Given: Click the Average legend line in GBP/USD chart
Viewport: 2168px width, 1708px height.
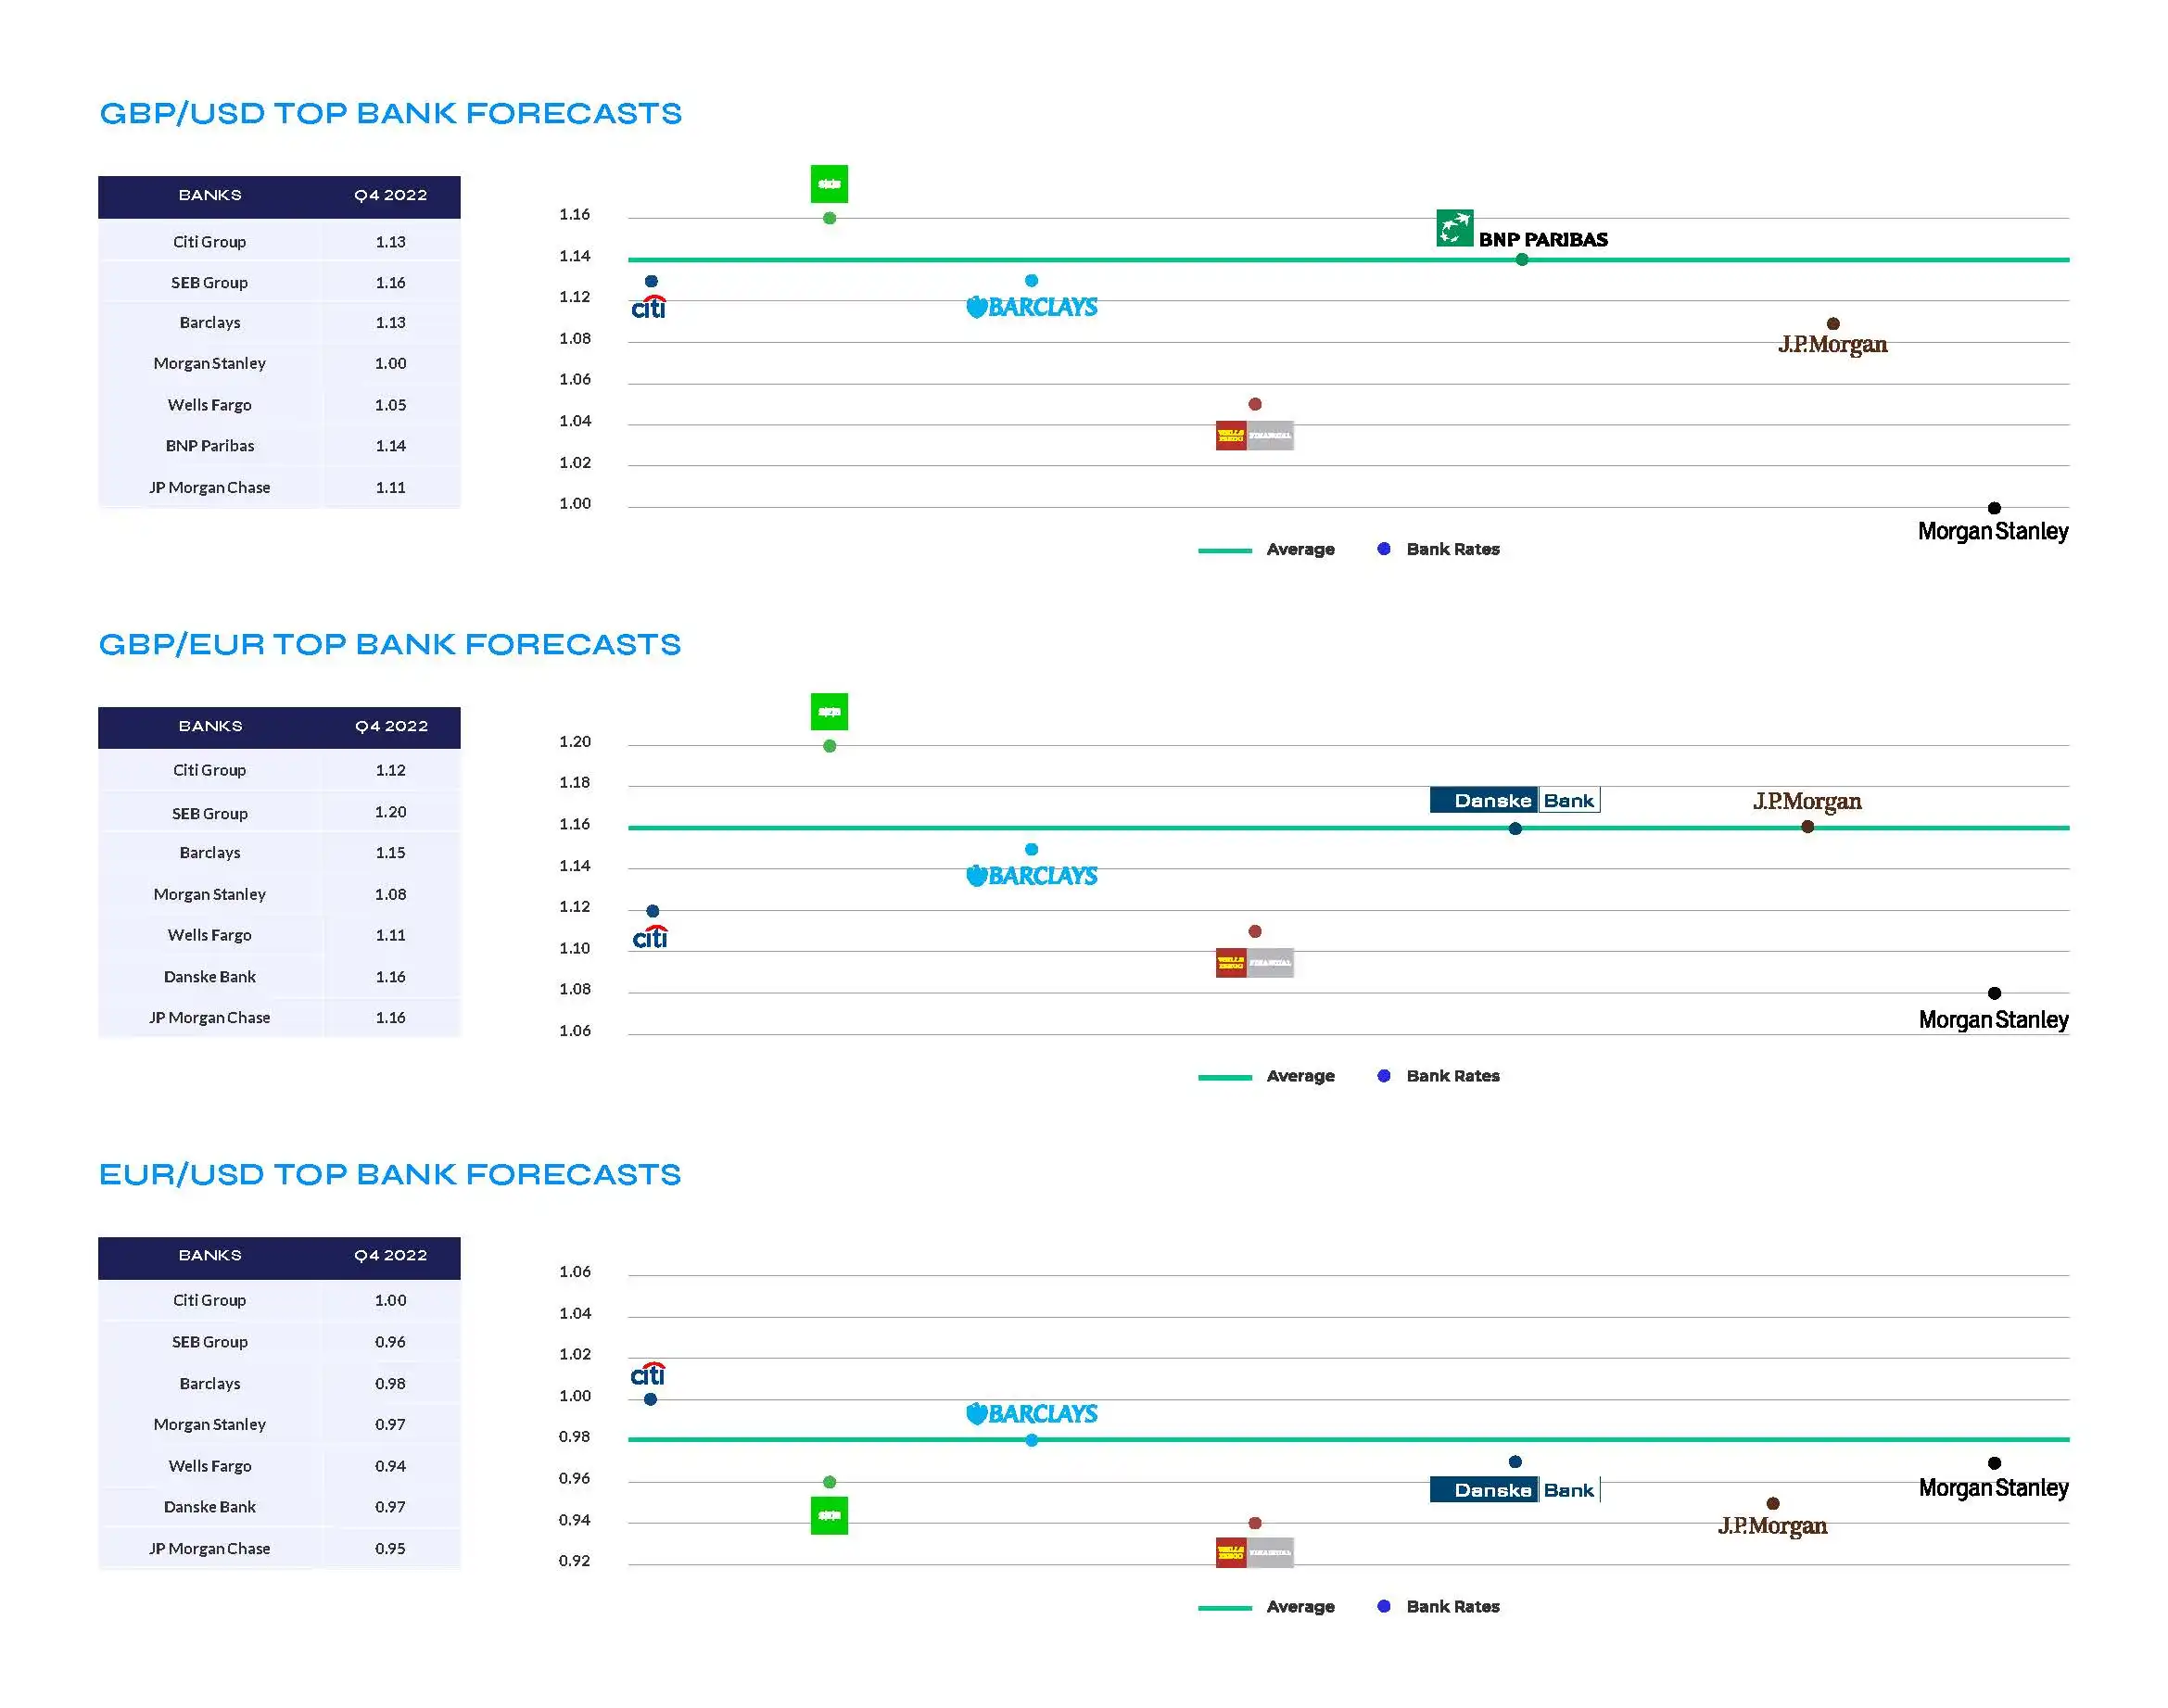Looking at the screenshot, I should pyautogui.click(x=1225, y=550).
